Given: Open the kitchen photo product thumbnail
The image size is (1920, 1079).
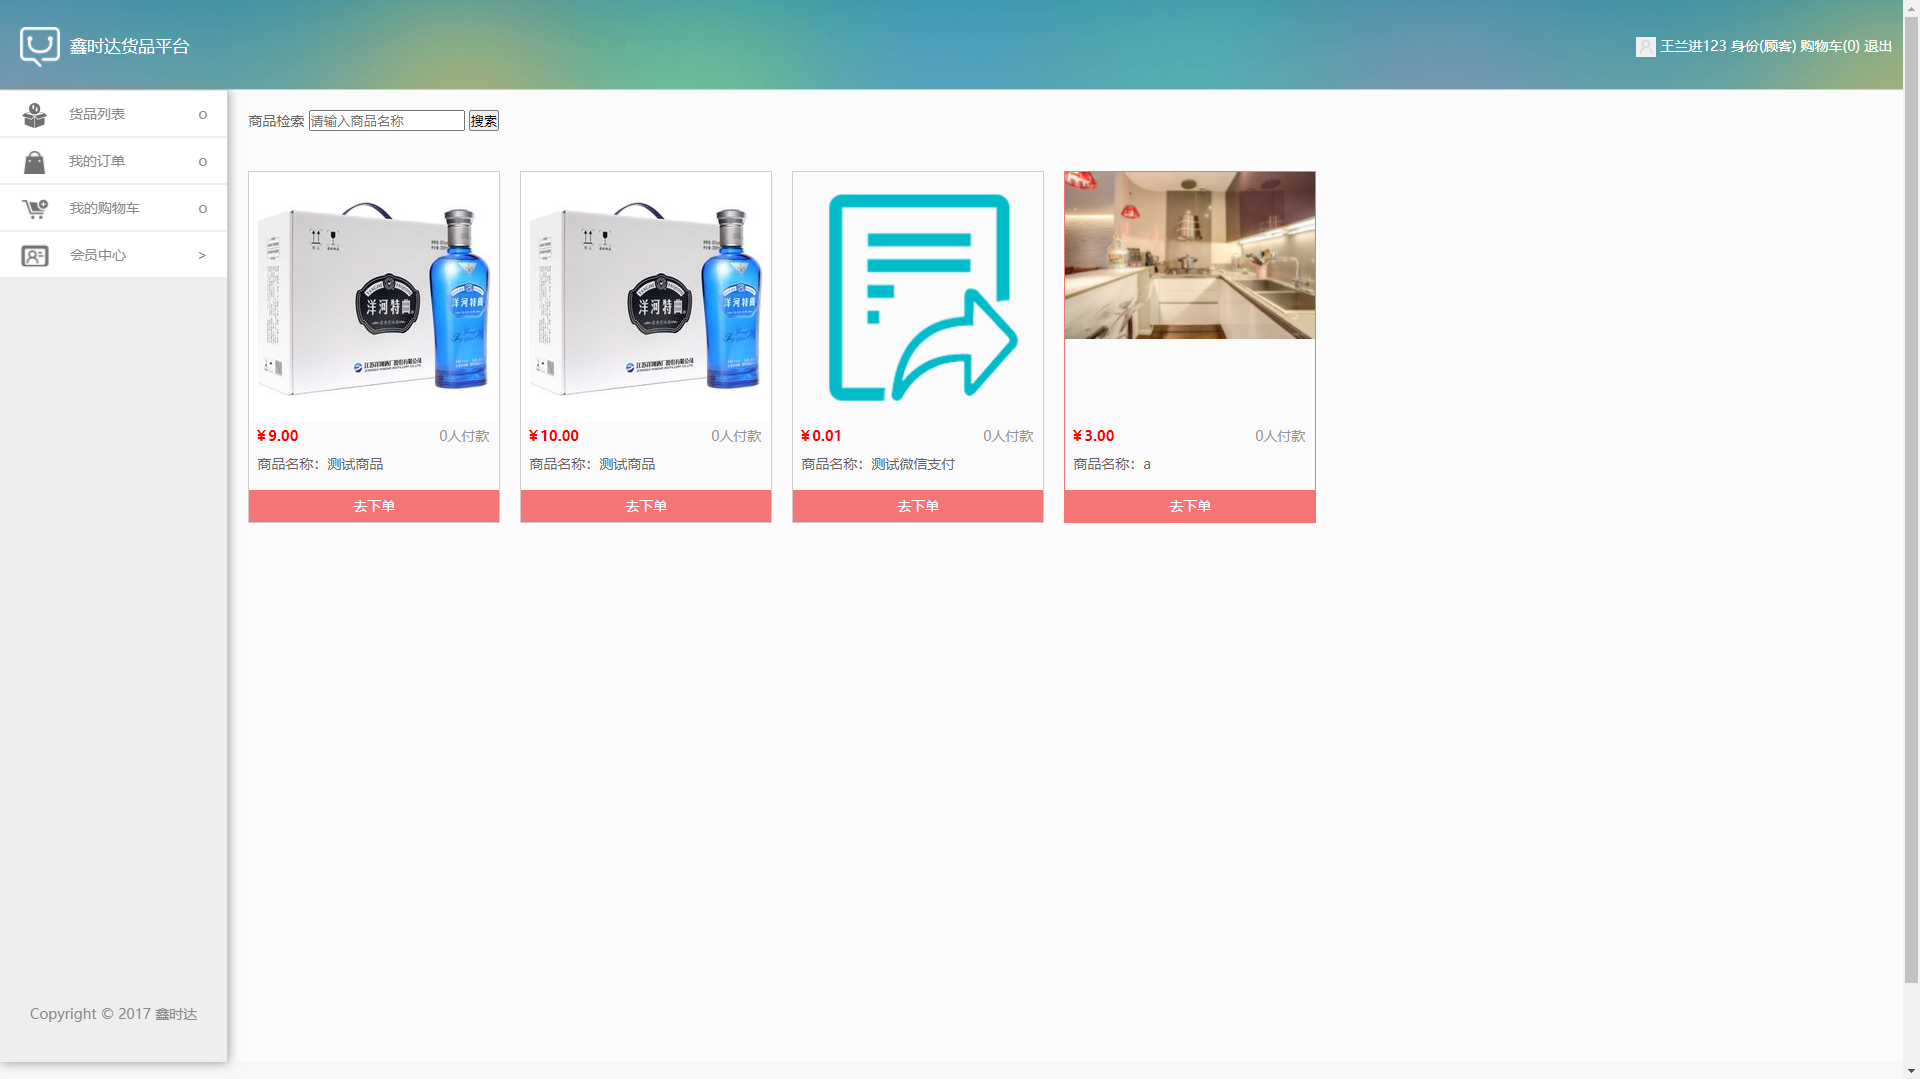Looking at the screenshot, I should click(1190, 255).
